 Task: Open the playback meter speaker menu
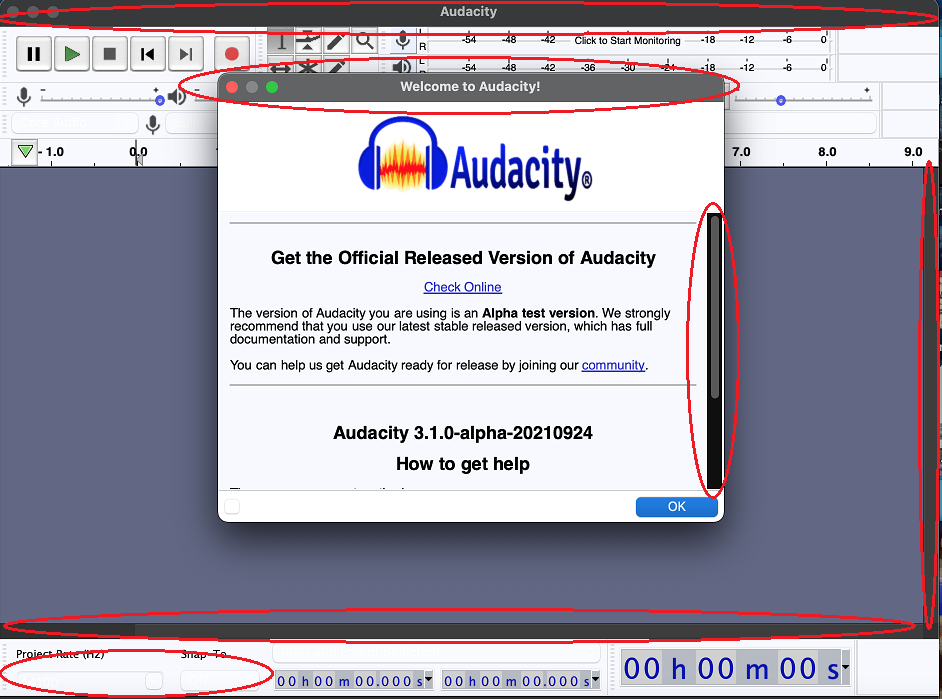click(x=403, y=66)
